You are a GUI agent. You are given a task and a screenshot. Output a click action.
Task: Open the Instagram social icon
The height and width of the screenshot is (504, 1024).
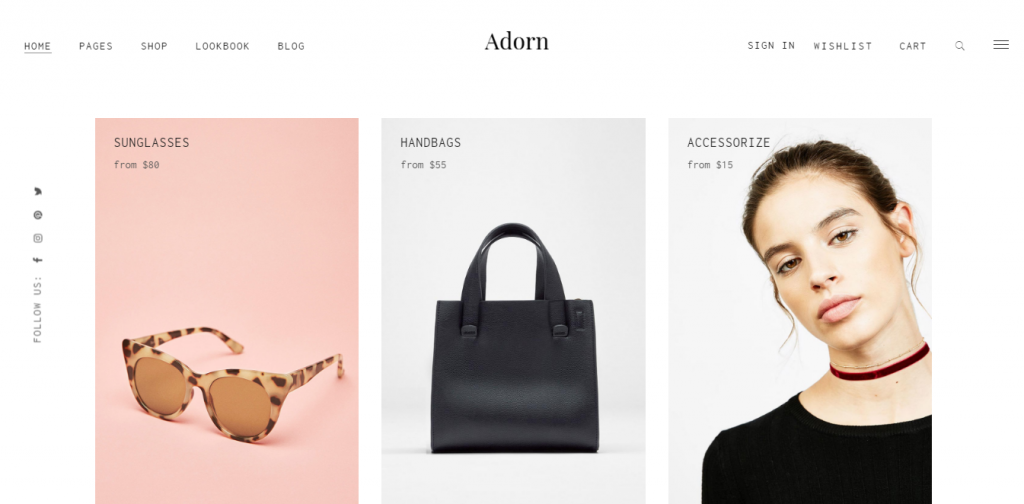coord(38,238)
